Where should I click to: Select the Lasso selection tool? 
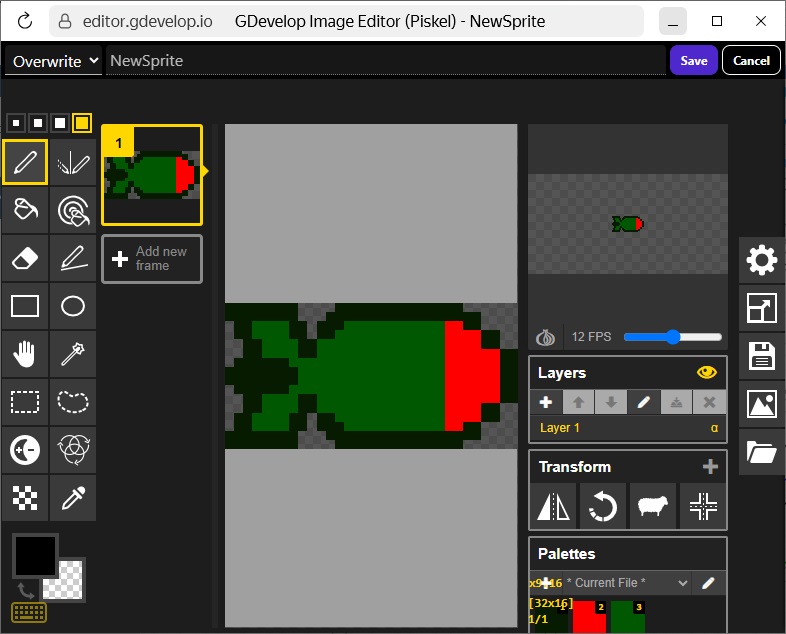73,401
